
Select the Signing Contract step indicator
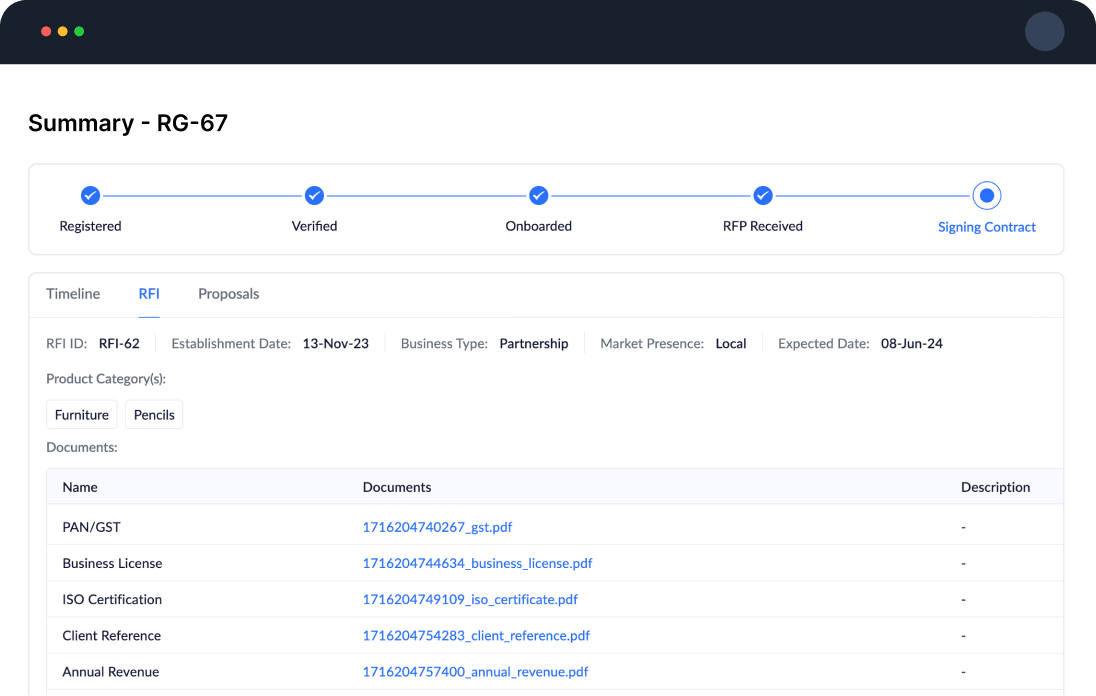pyautogui.click(x=986, y=195)
